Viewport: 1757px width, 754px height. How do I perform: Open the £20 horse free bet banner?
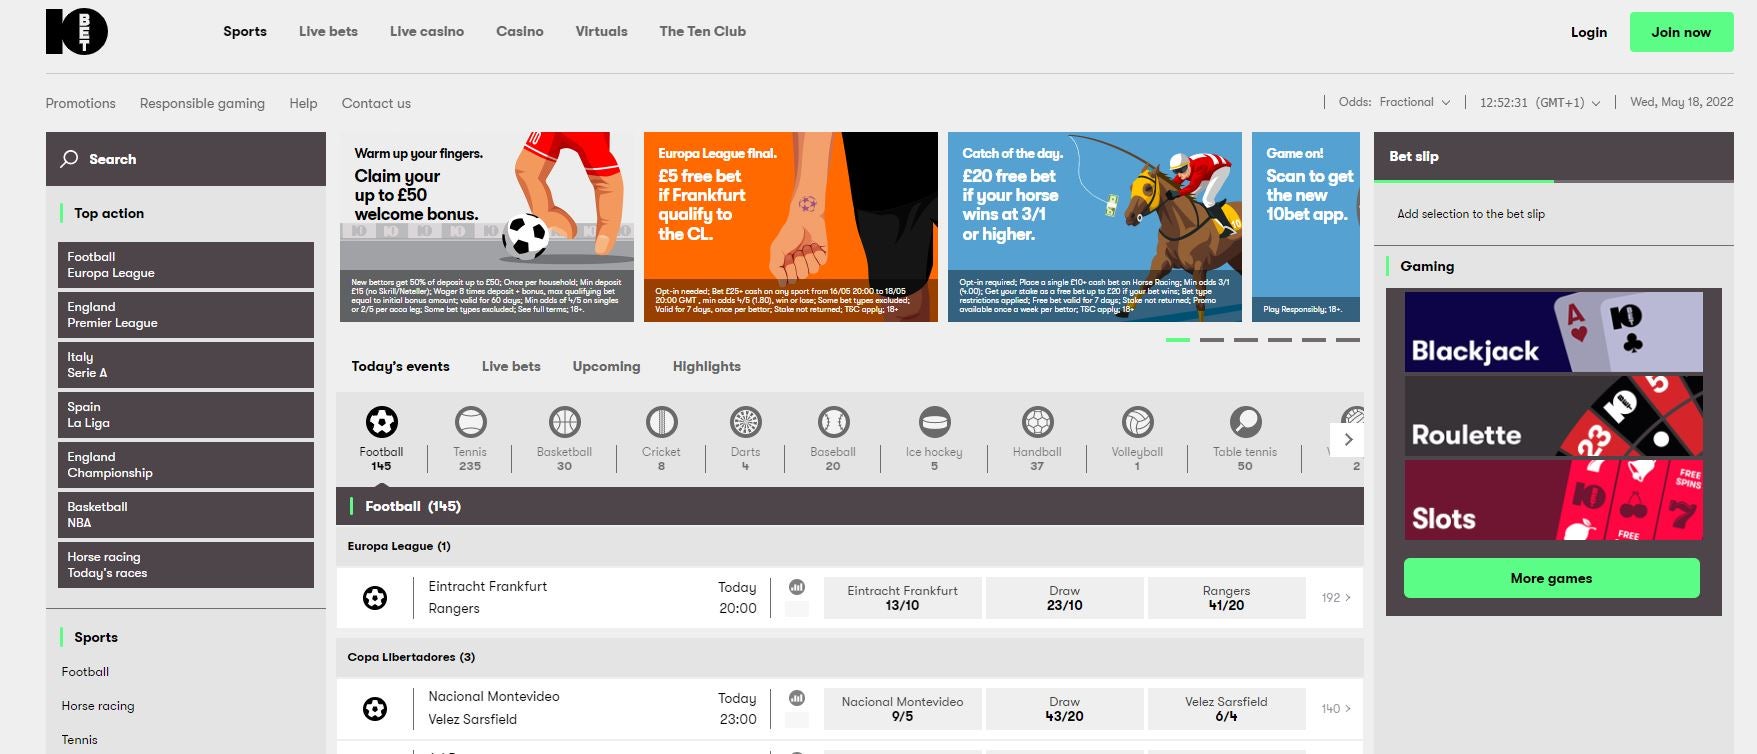(1095, 227)
